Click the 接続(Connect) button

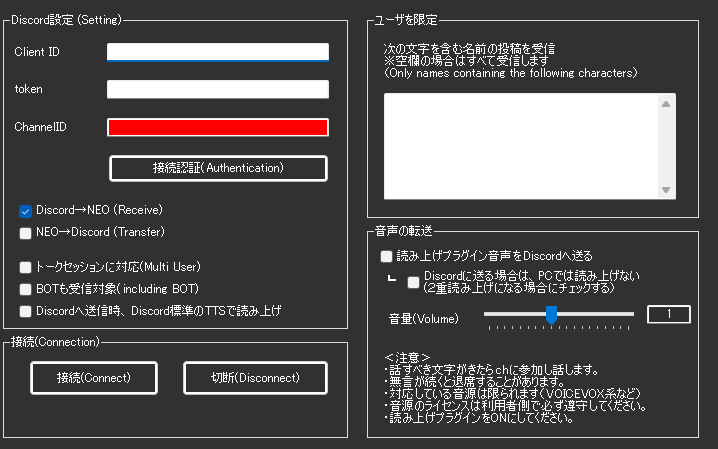click(94, 378)
